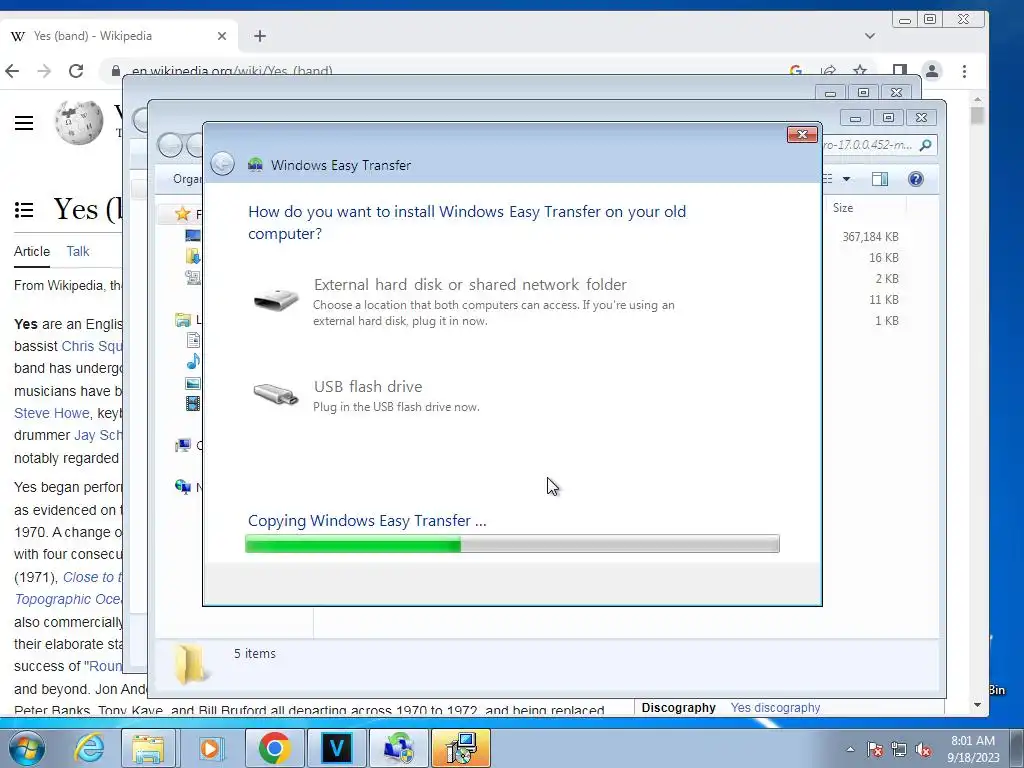This screenshot has width=1024, height=768.
Task: Select the 1 KB file row
Action: [886, 320]
